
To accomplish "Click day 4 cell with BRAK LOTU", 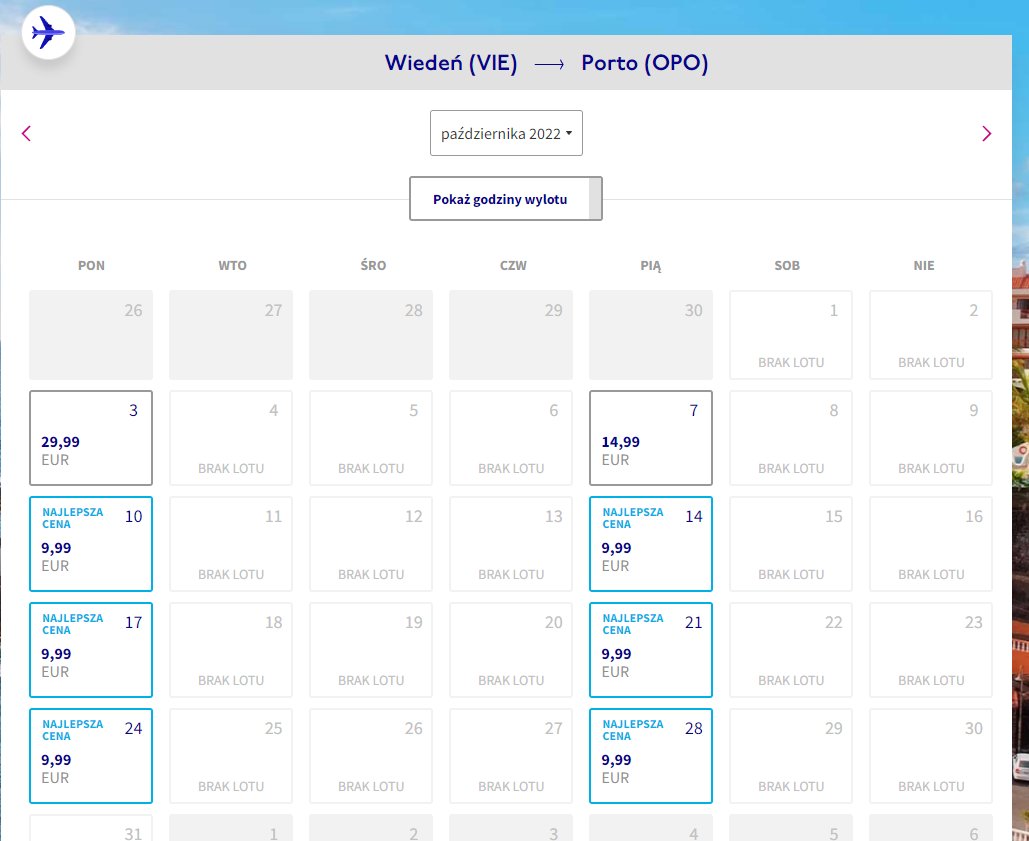I will [x=231, y=438].
